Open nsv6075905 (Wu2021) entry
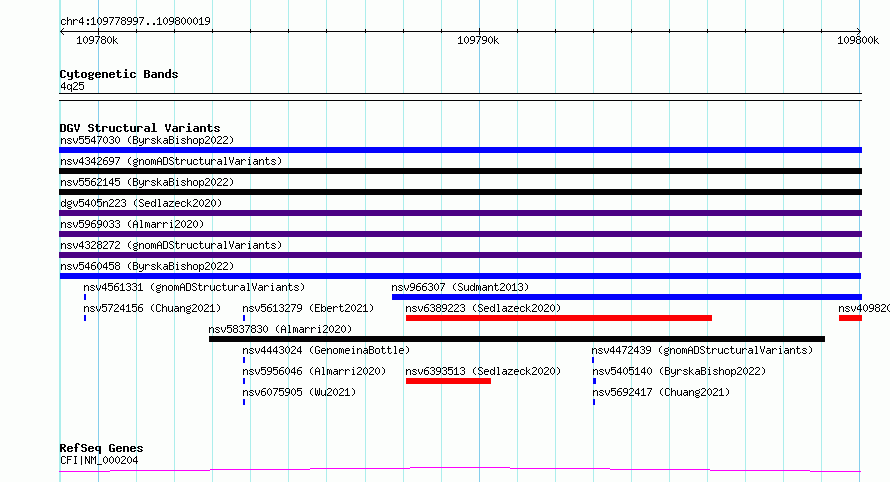 (x=299, y=392)
